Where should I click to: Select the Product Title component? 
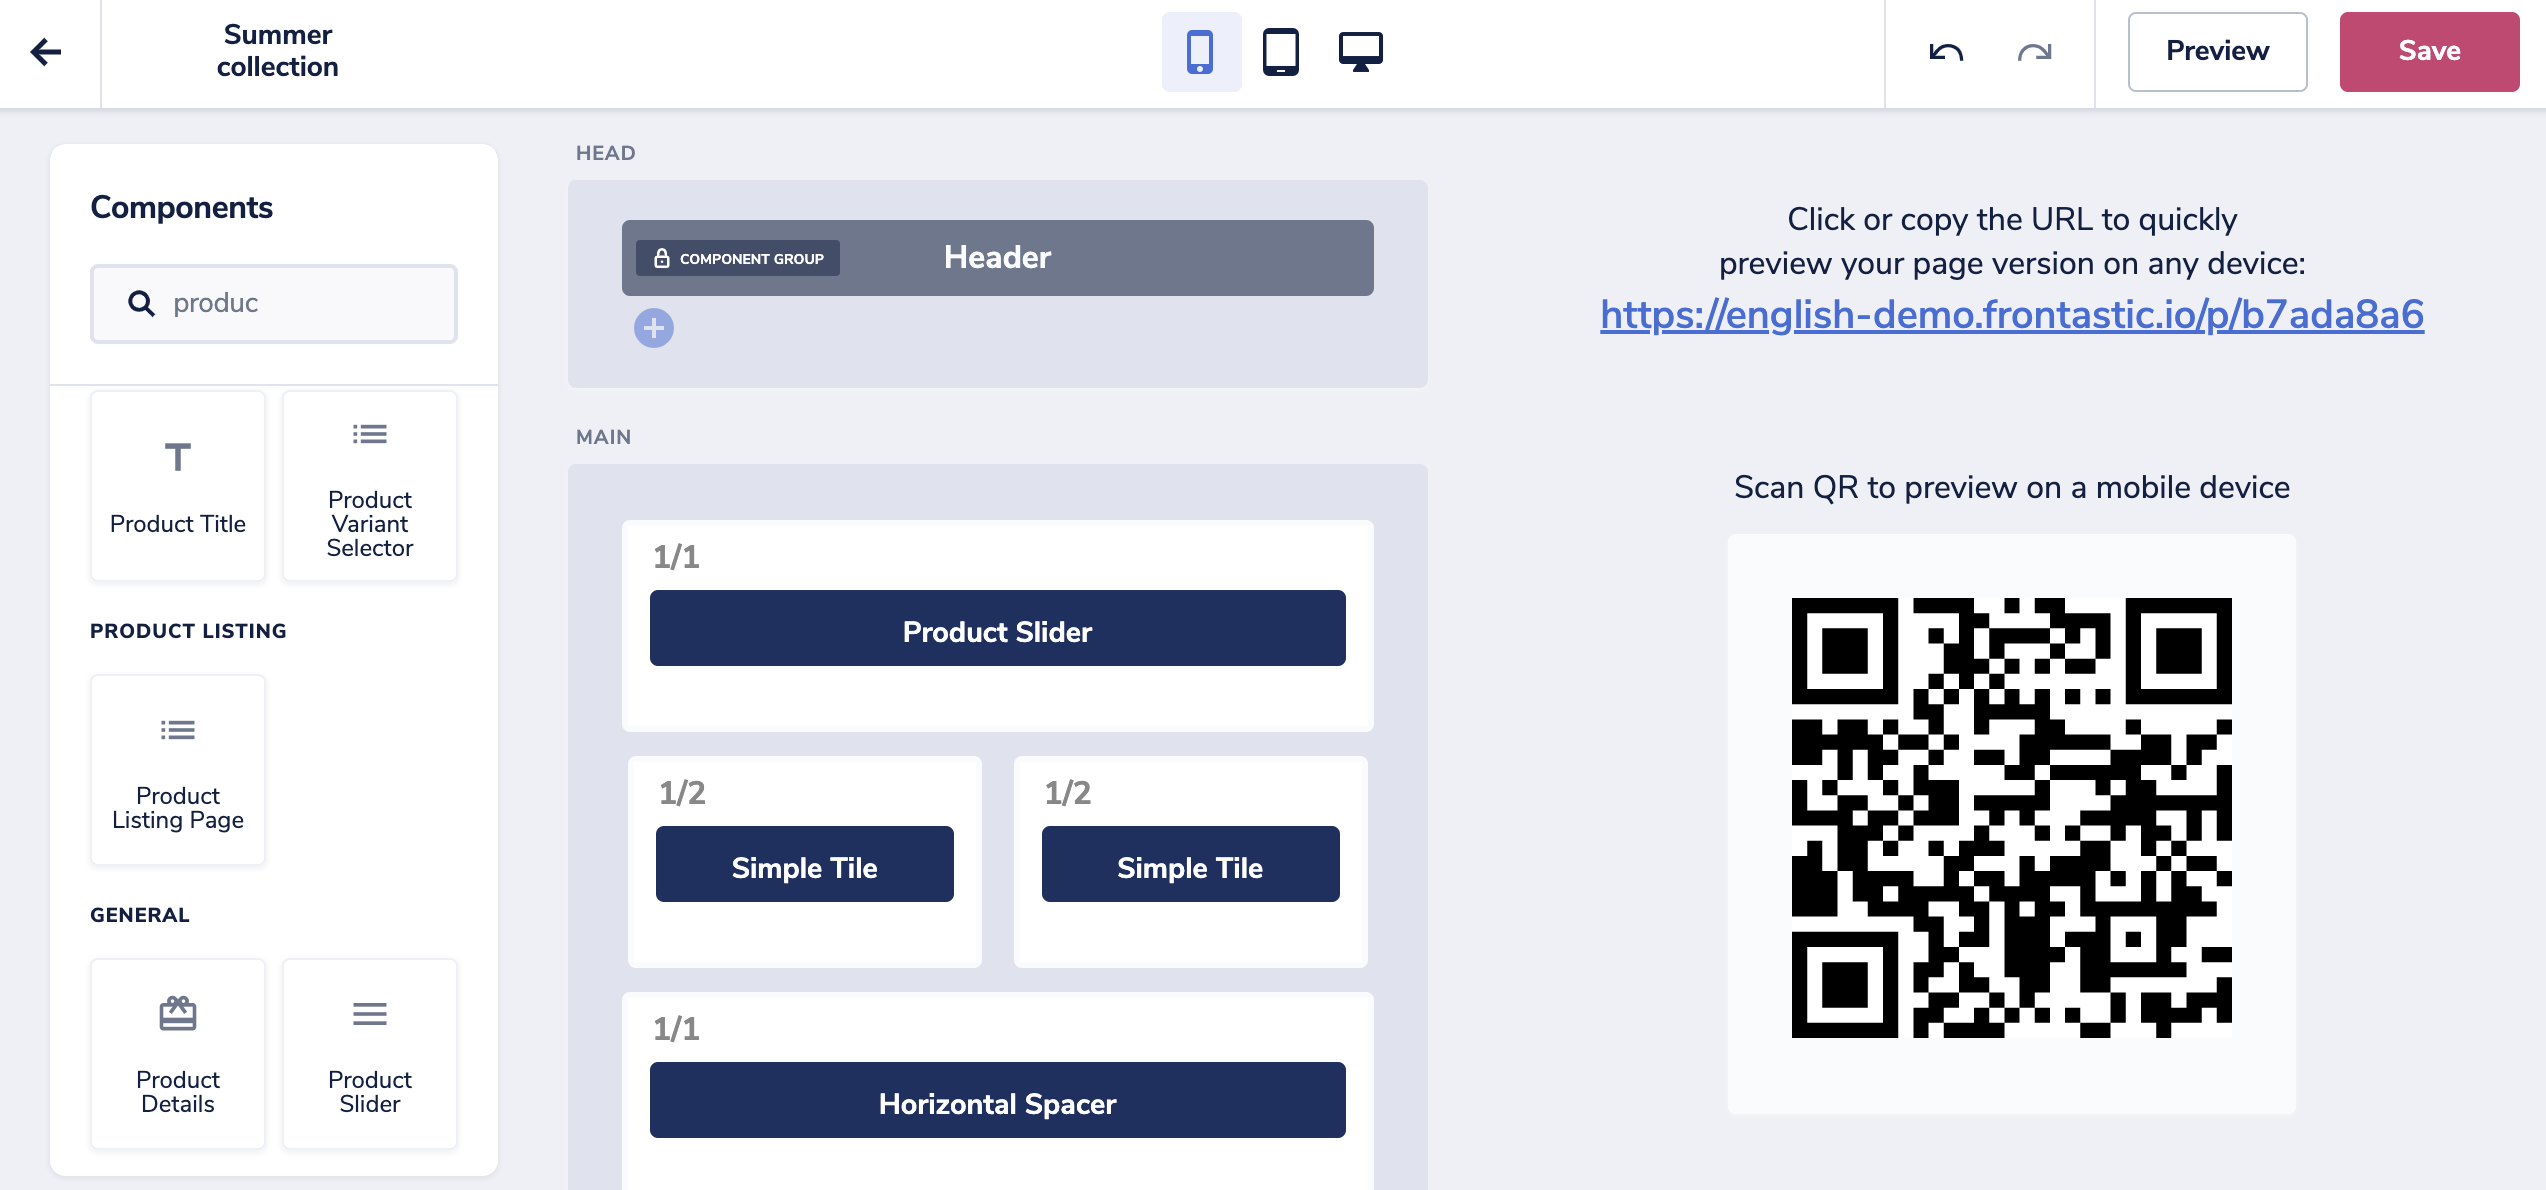click(x=178, y=486)
